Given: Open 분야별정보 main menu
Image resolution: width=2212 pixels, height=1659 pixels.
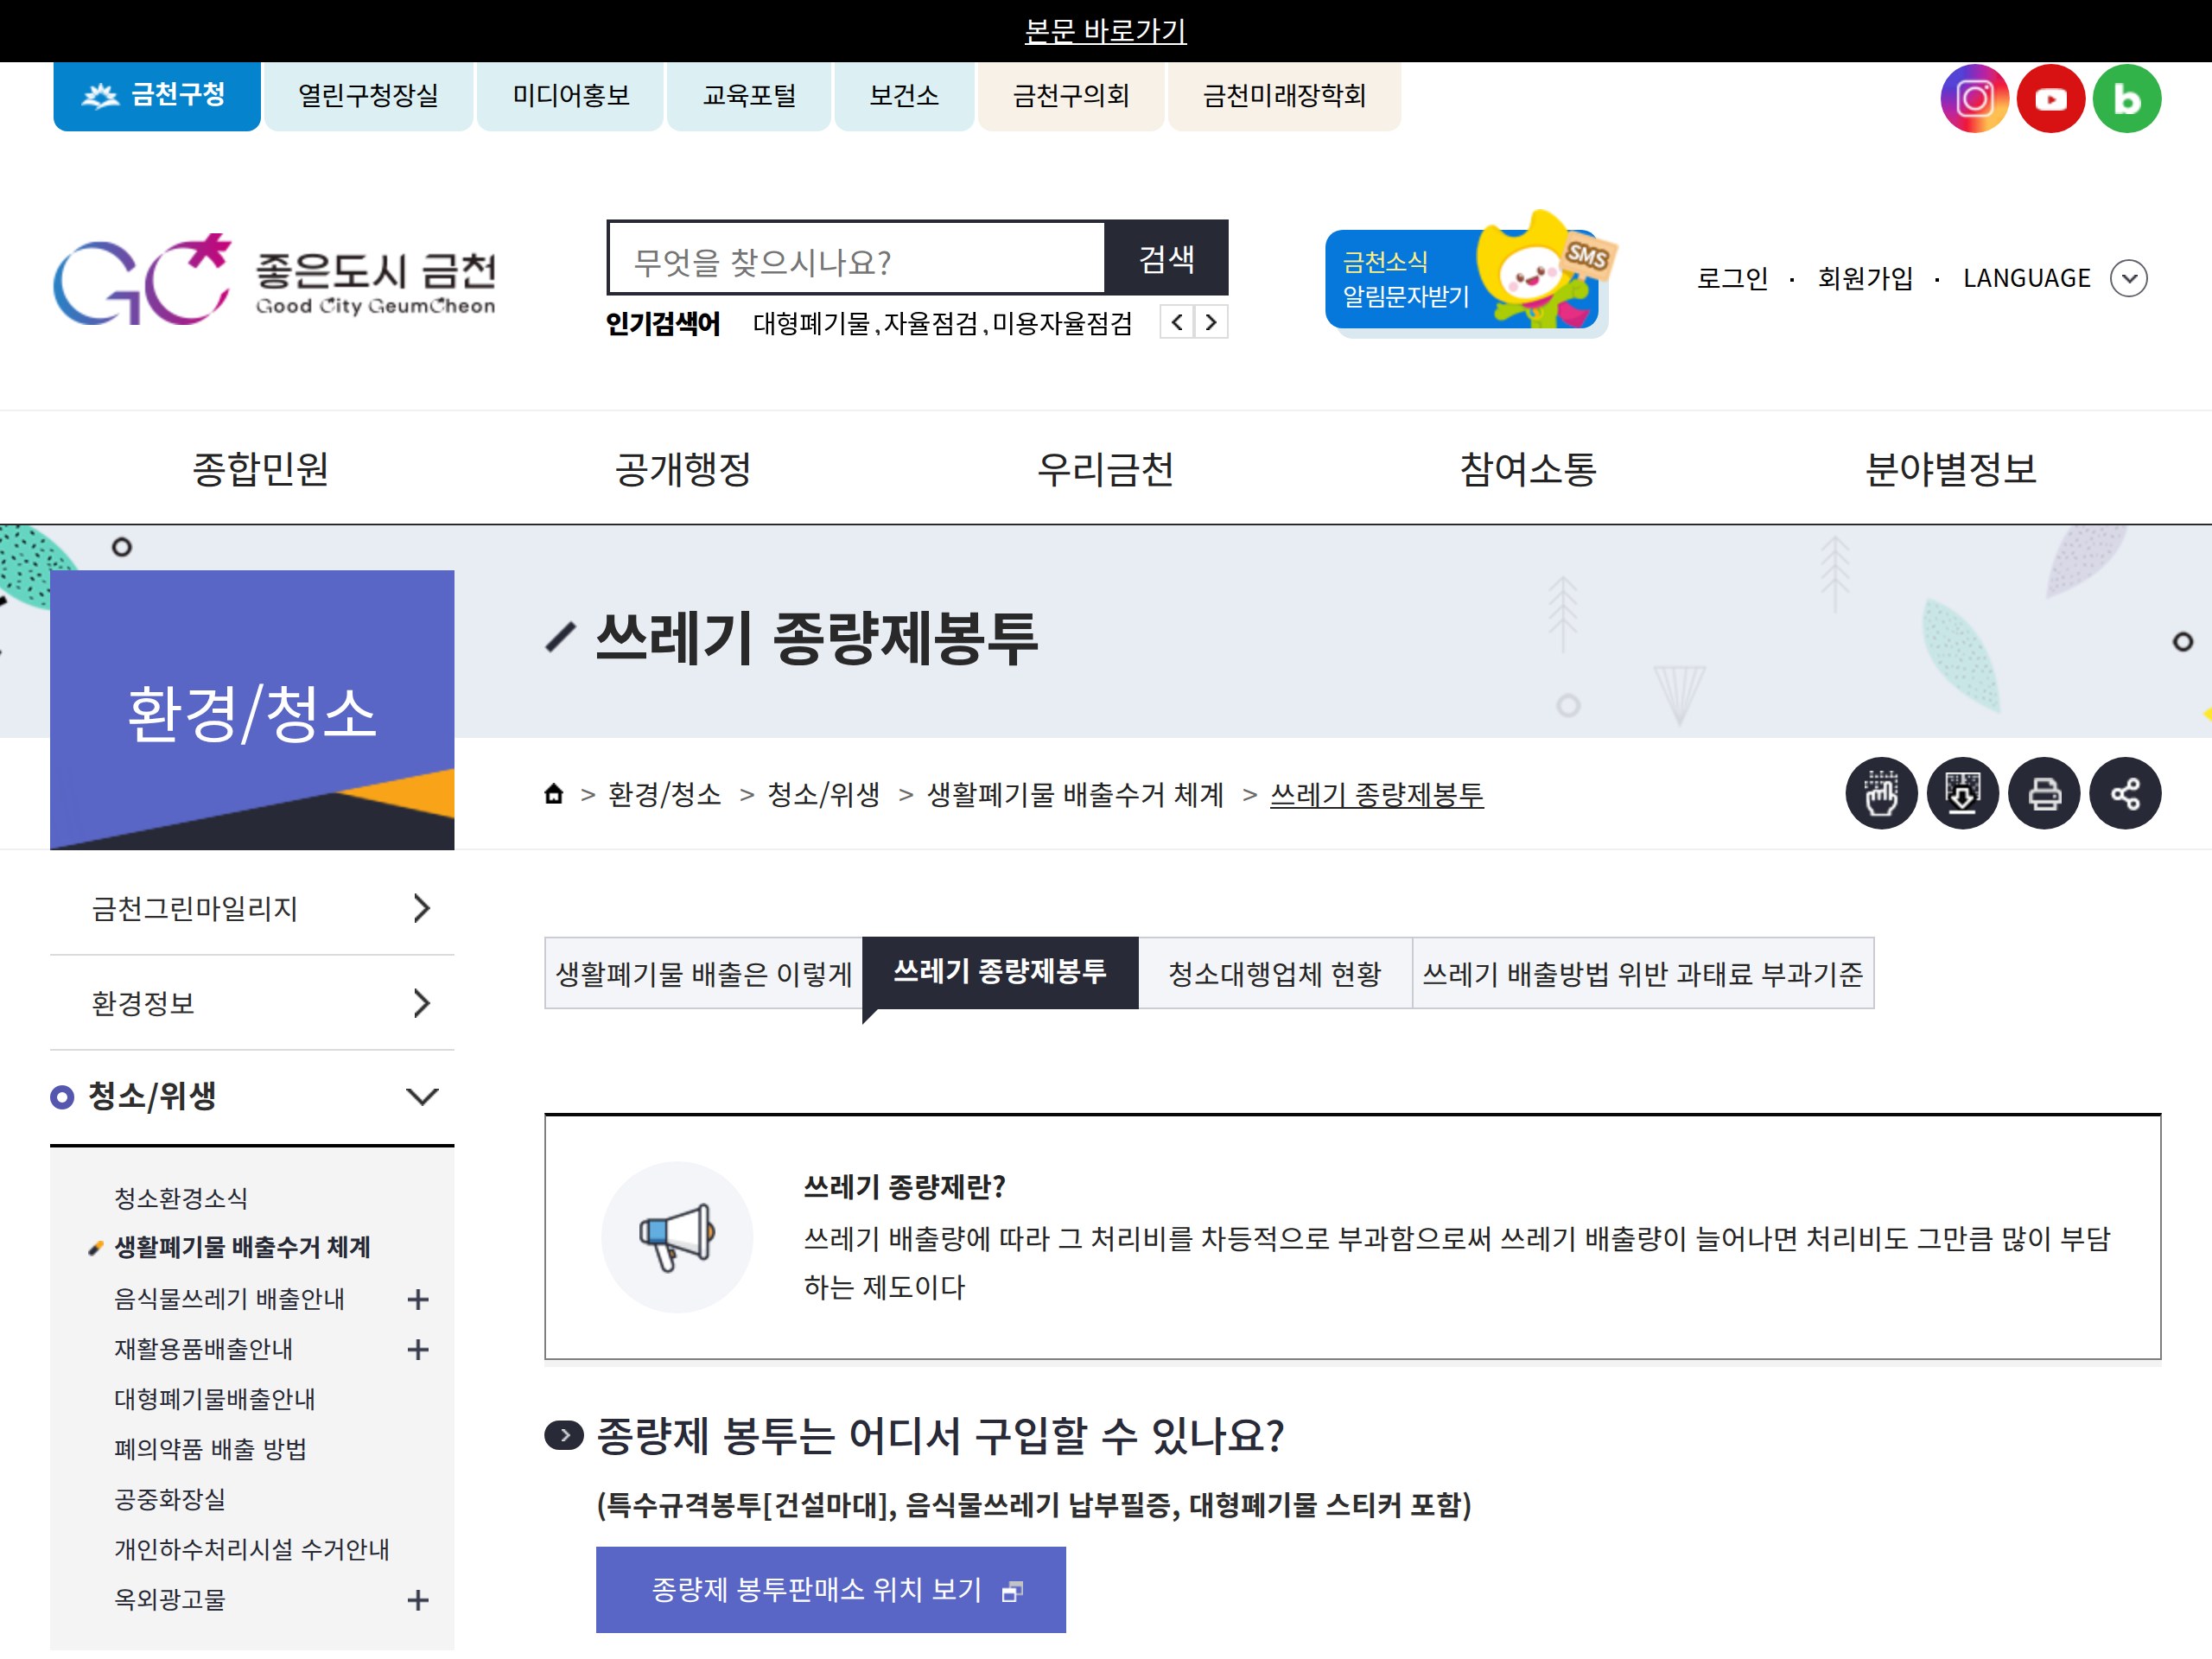Looking at the screenshot, I should (1950, 468).
